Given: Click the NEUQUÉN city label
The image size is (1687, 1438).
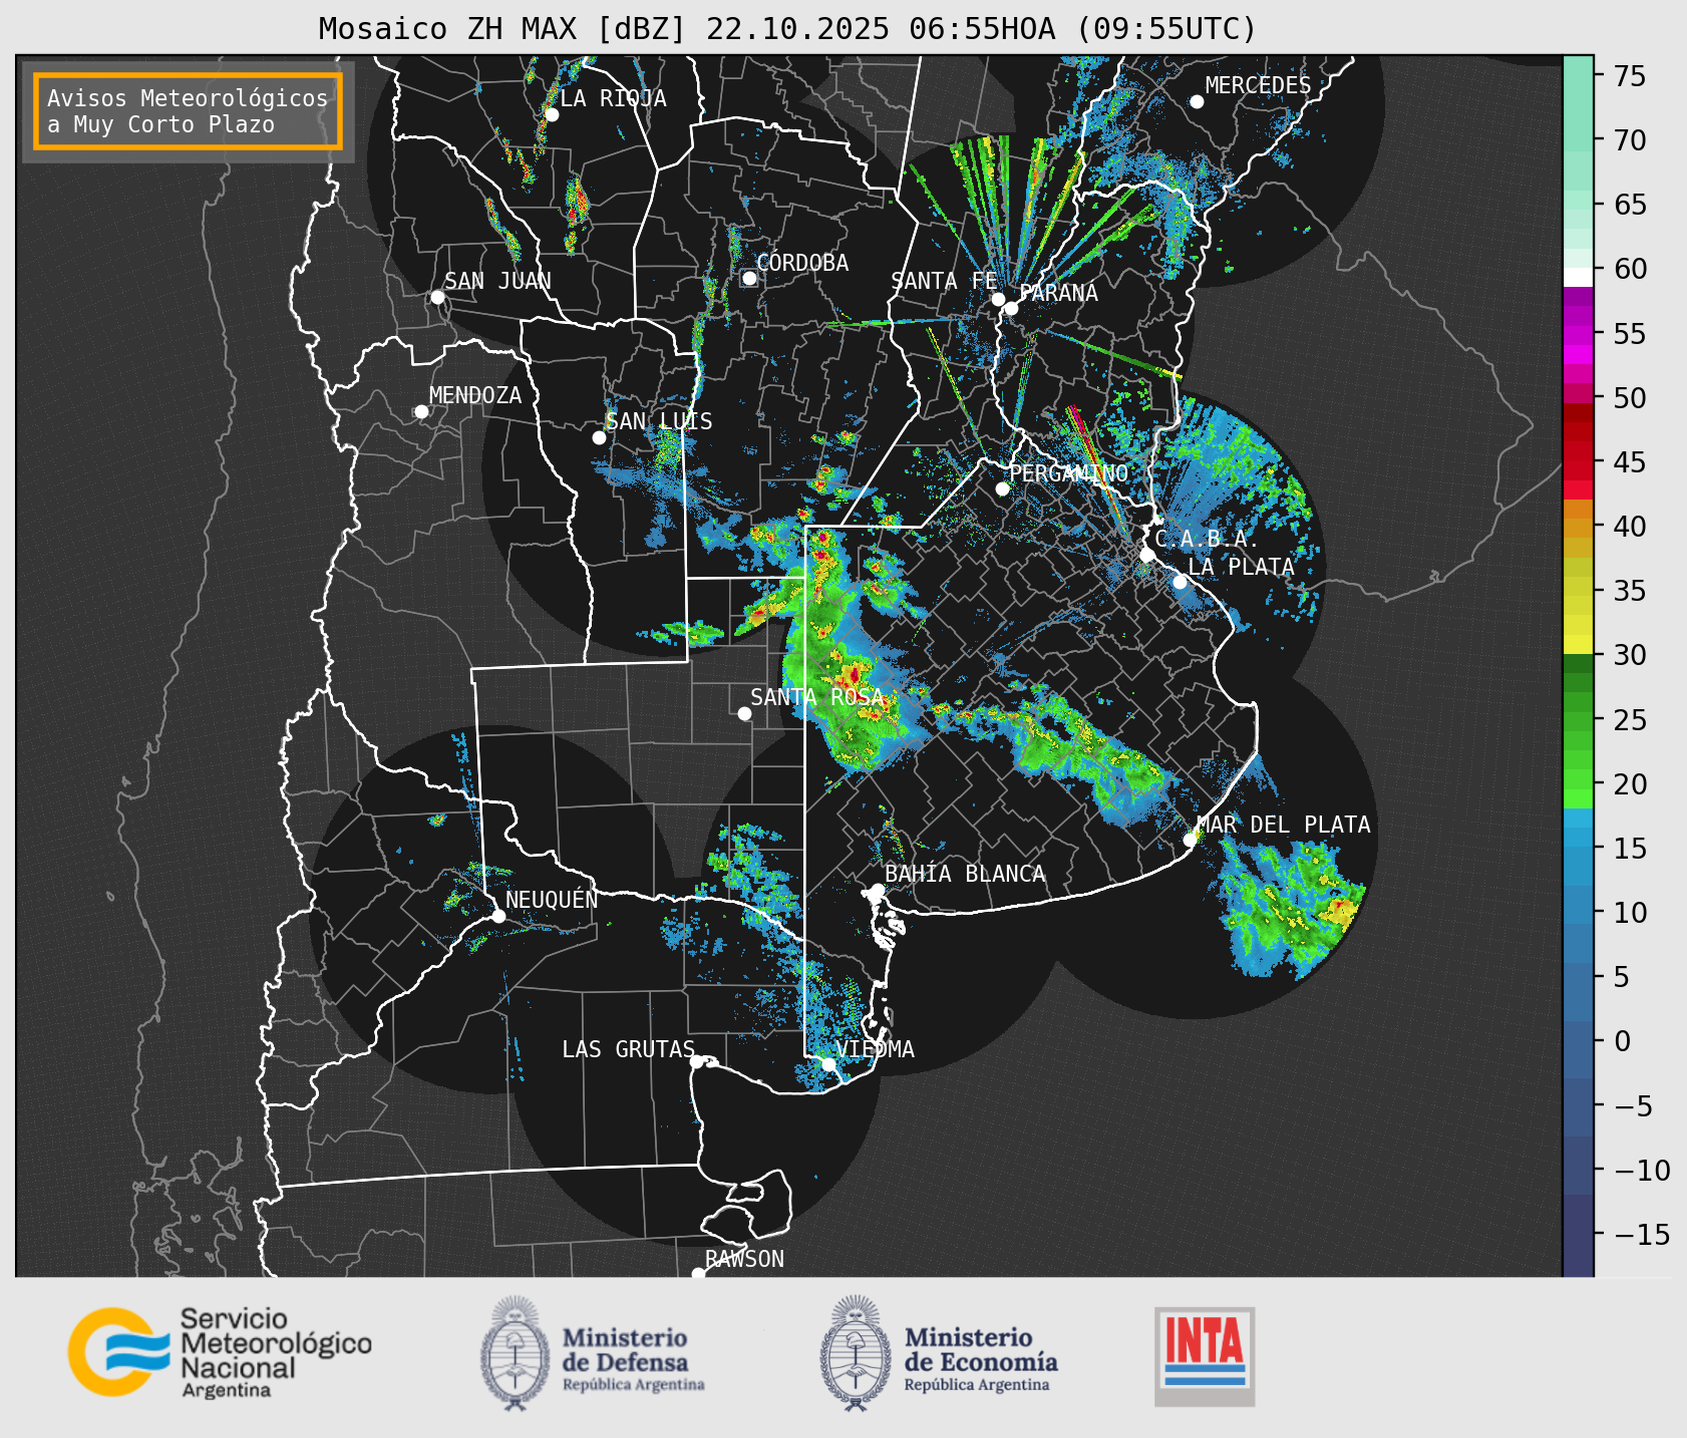Looking at the screenshot, I should 552,899.
